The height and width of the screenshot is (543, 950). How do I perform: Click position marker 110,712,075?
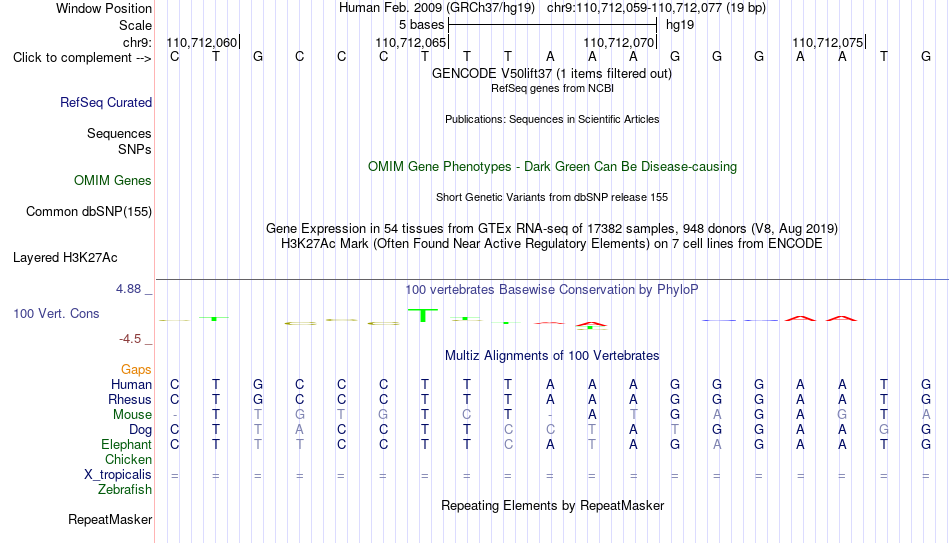pos(828,42)
